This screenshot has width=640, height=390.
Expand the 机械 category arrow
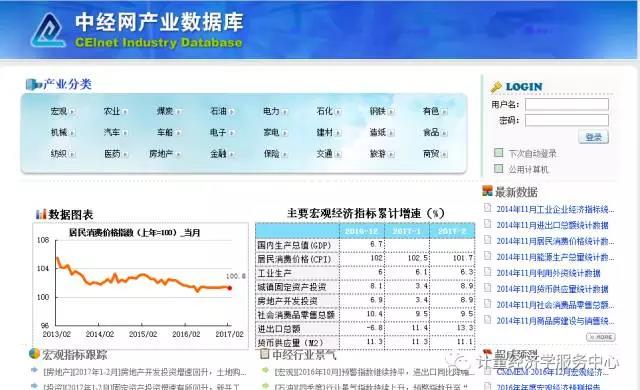(x=72, y=133)
